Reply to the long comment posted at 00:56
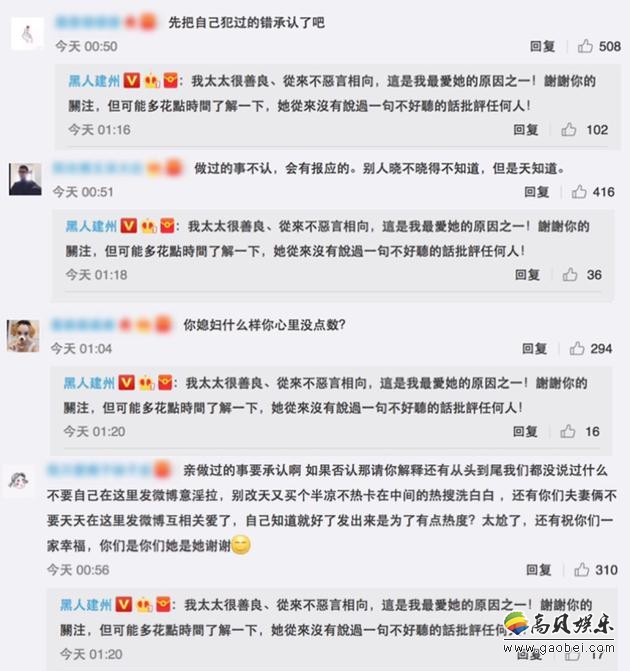This screenshot has width=630, height=671. [538, 570]
